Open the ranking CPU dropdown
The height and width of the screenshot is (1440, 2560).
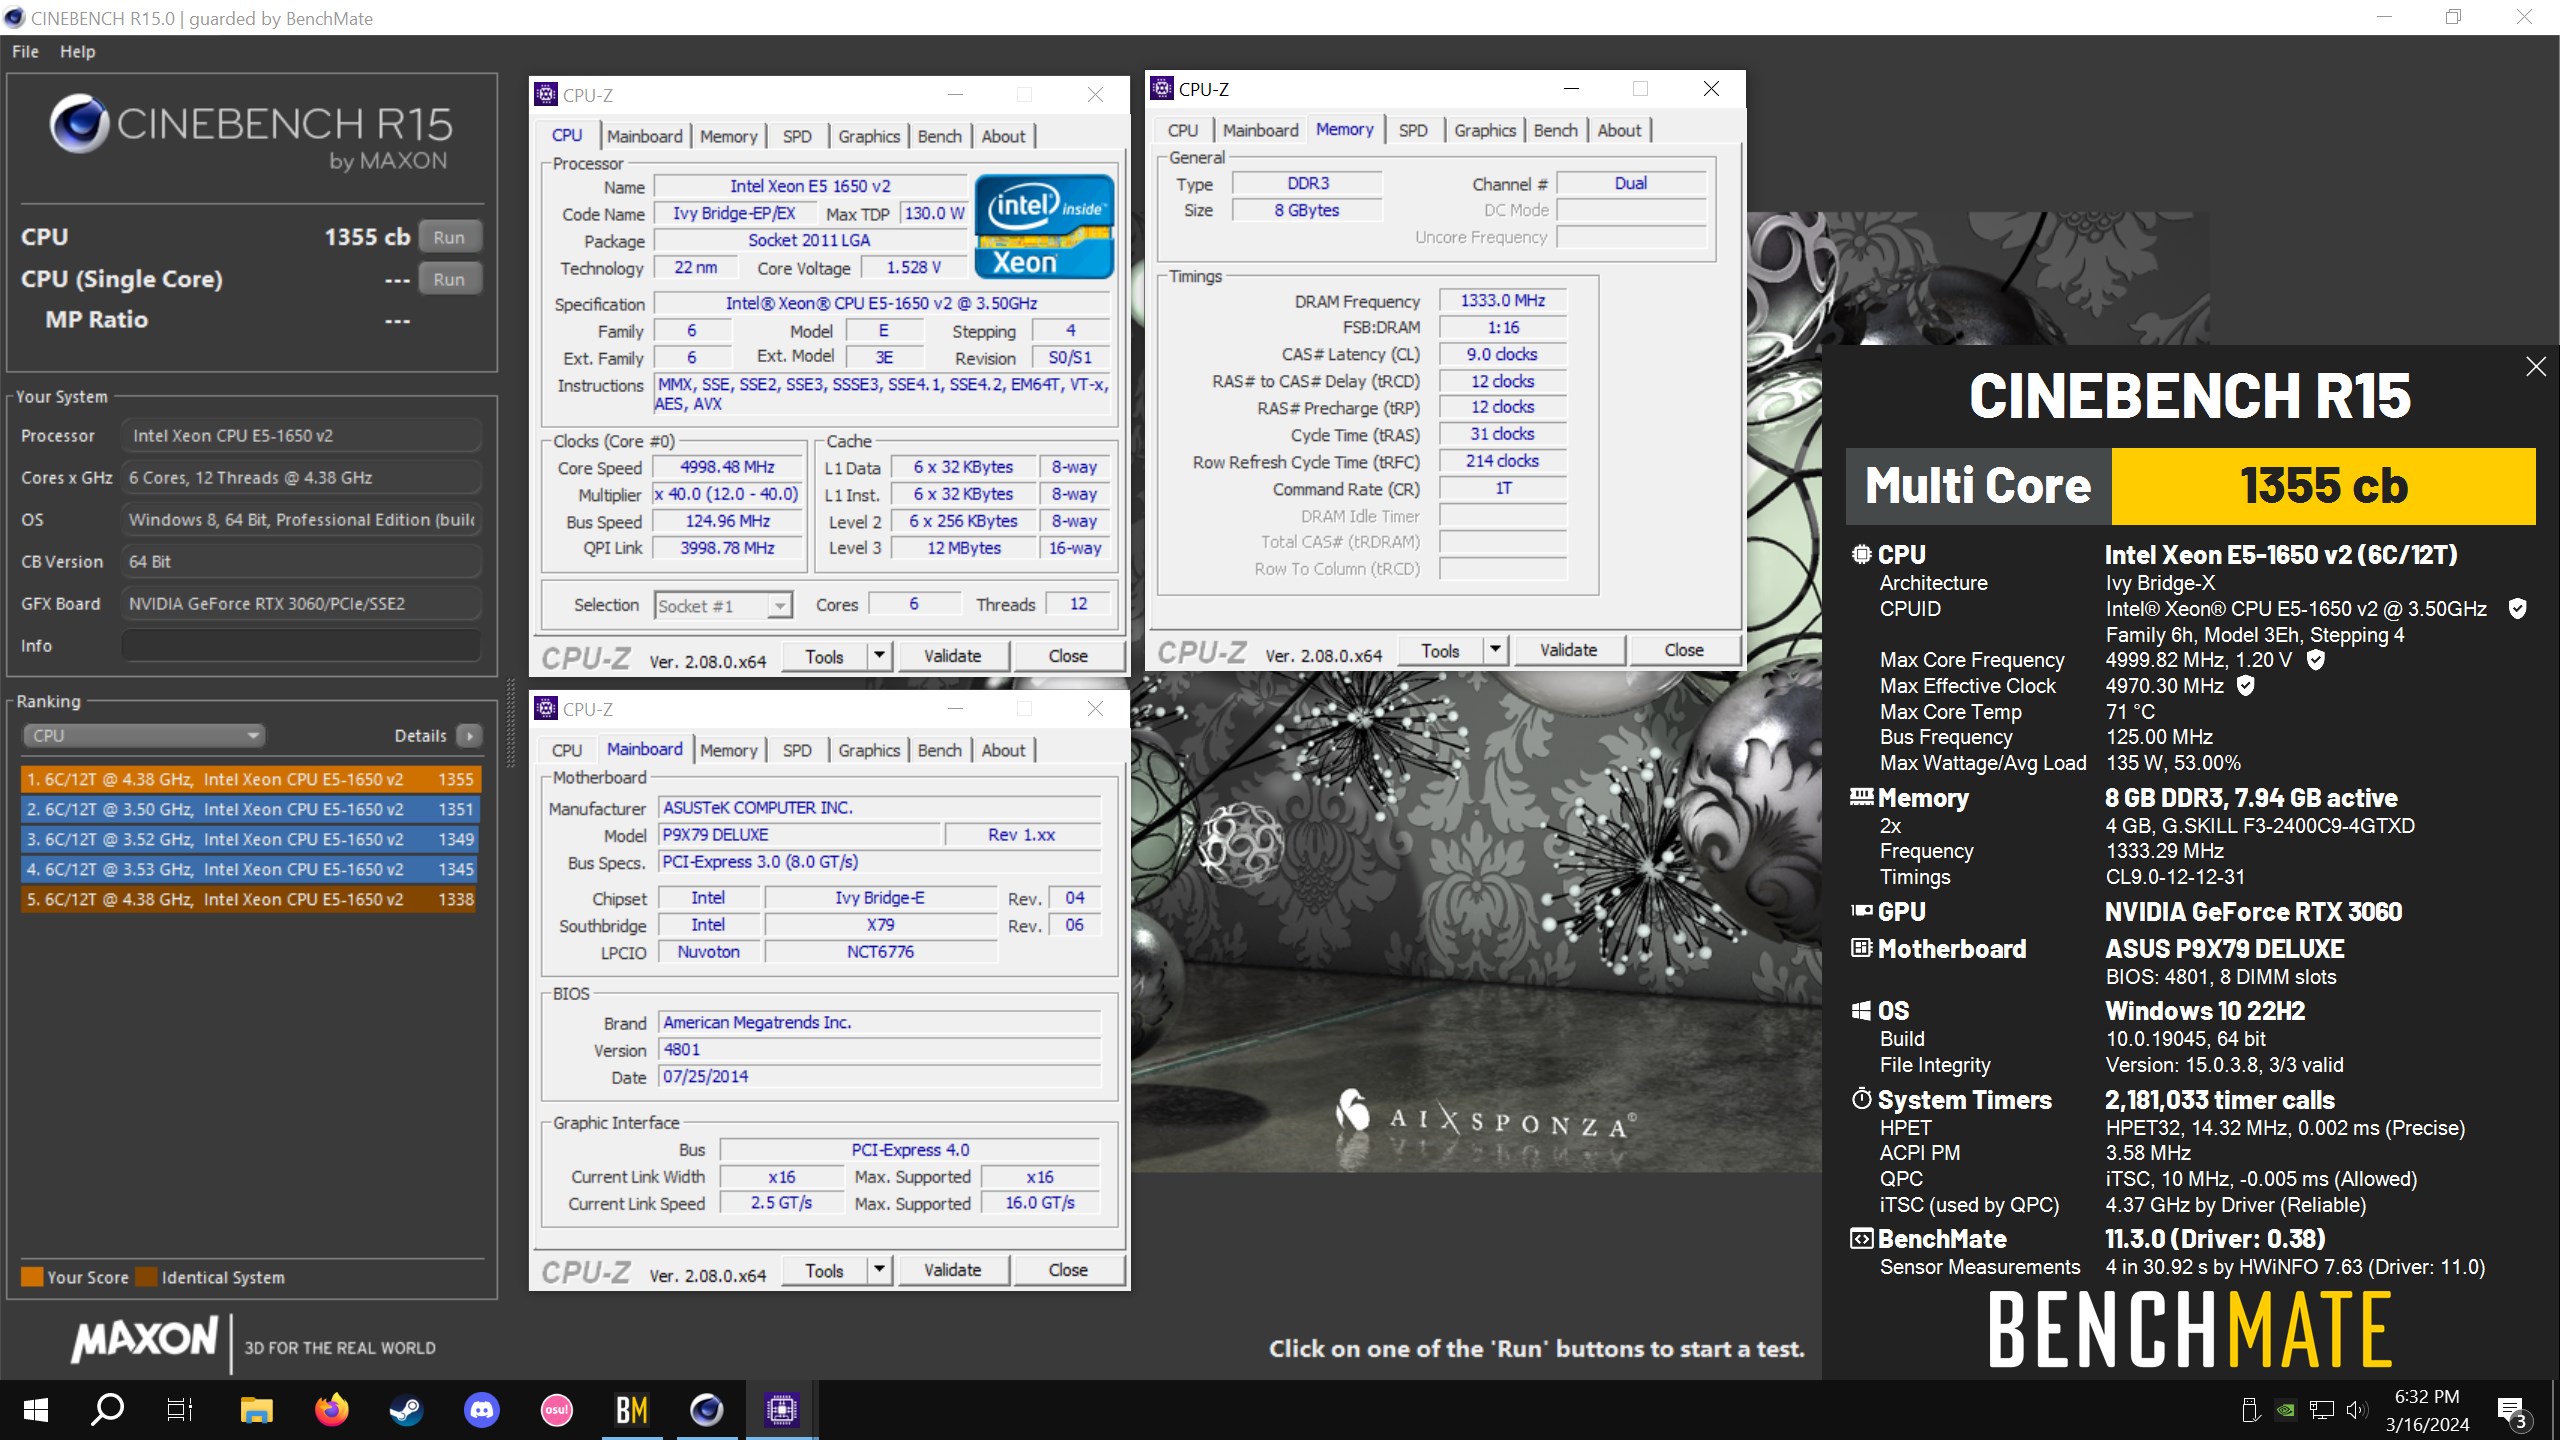(143, 735)
